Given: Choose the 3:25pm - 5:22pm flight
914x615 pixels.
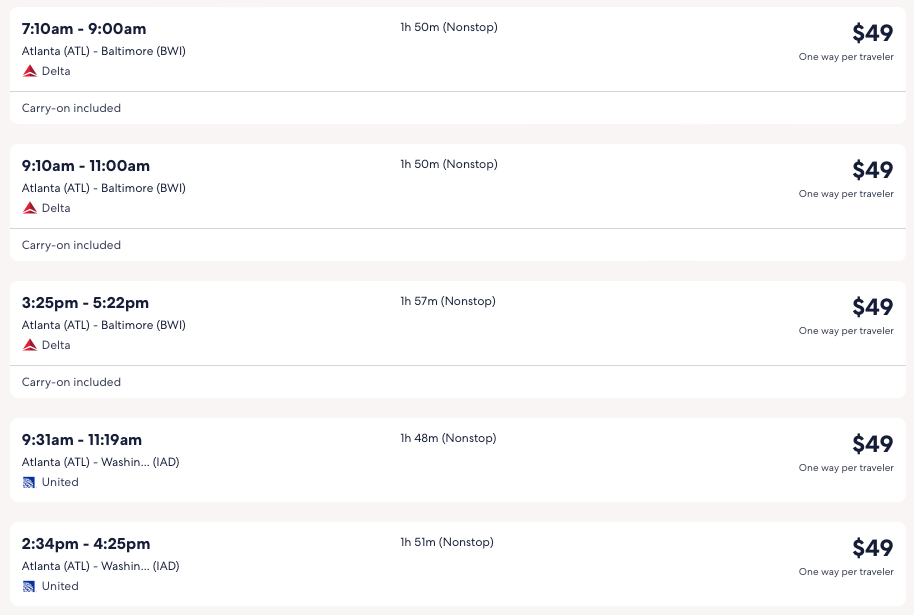Looking at the screenshot, I should pos(85,303).
